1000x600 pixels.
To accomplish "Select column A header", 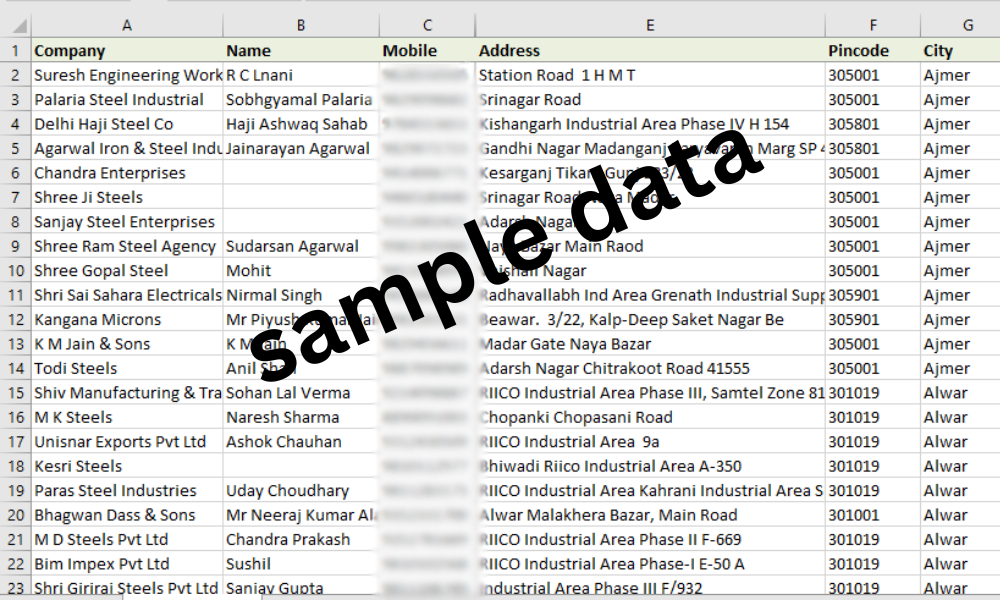I will 127,25.
